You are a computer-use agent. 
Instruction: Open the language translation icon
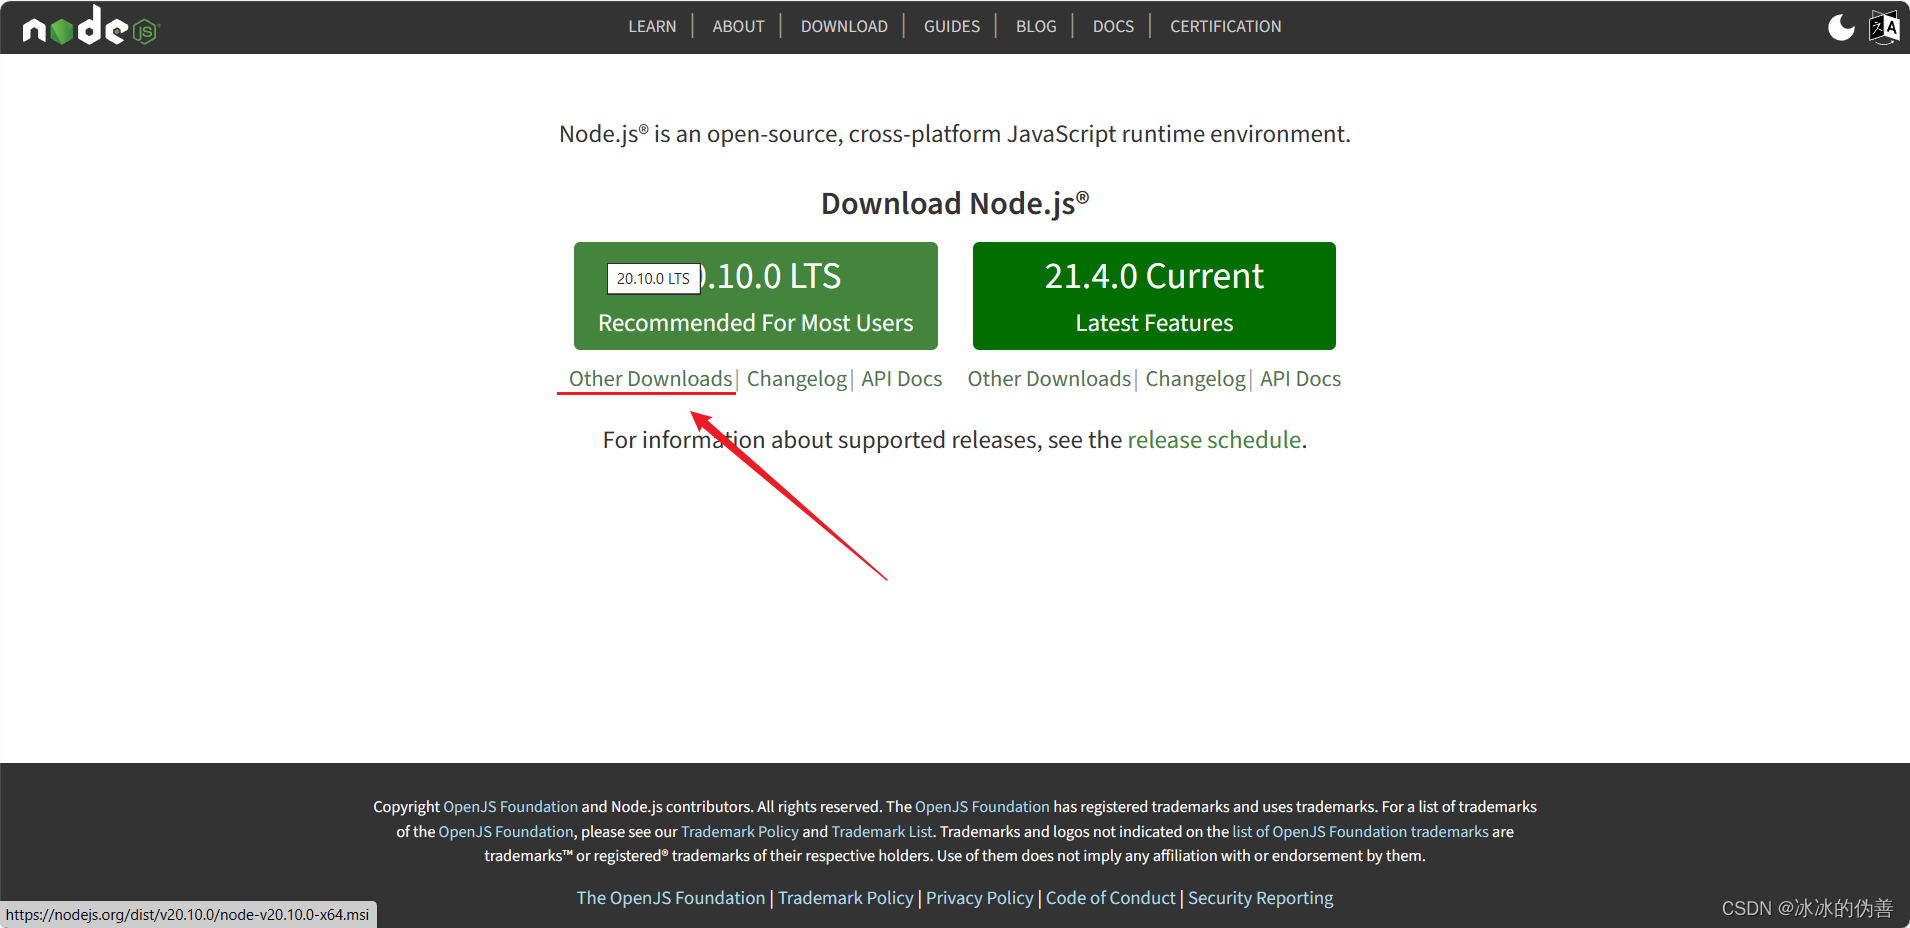point(1884,27)
